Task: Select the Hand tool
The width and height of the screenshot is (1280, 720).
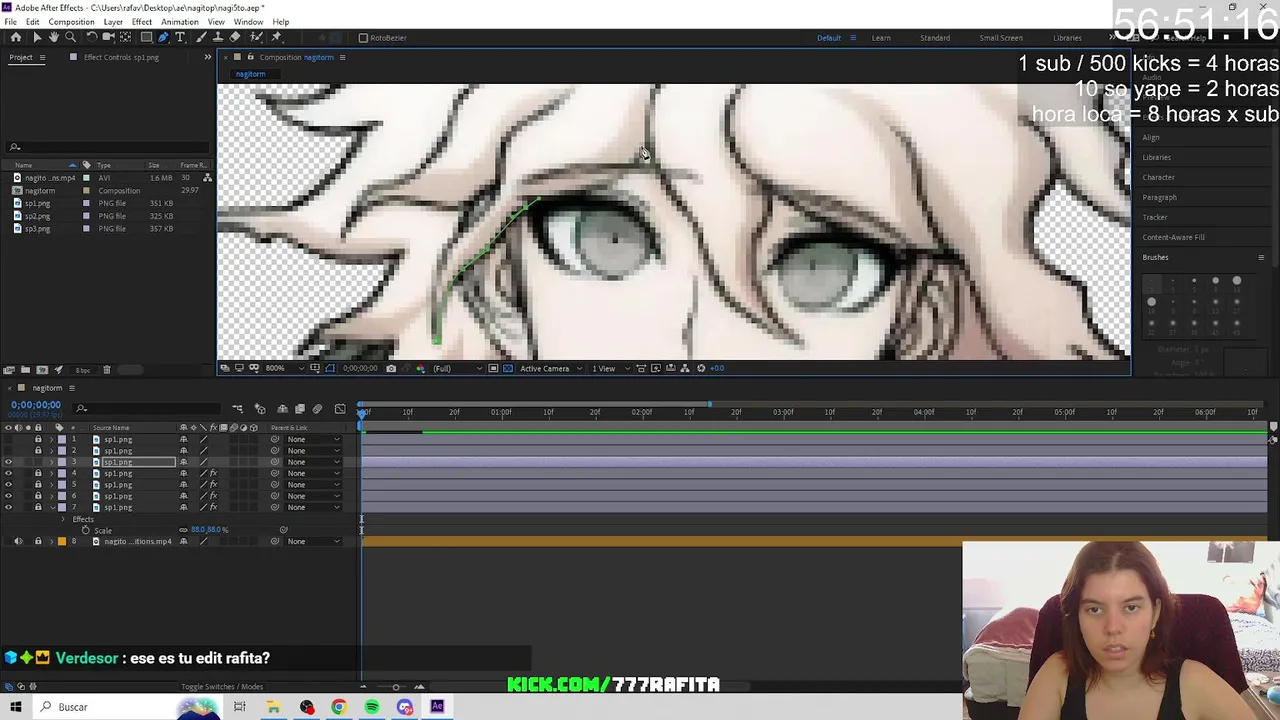Action: pyautogui.click(x=54, y=37)
